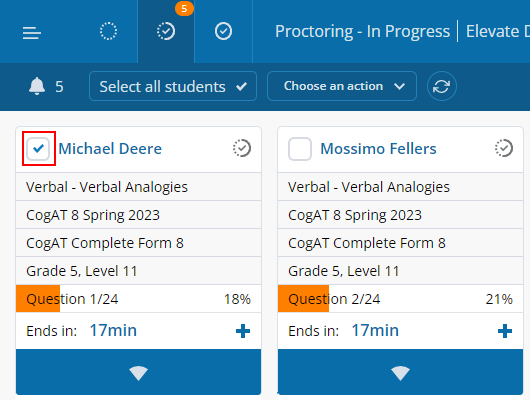This screenshot has width=530, height=400.
Task: Expand Mossimo Fellers' card details arrow
Action: [x=401, y=372]
